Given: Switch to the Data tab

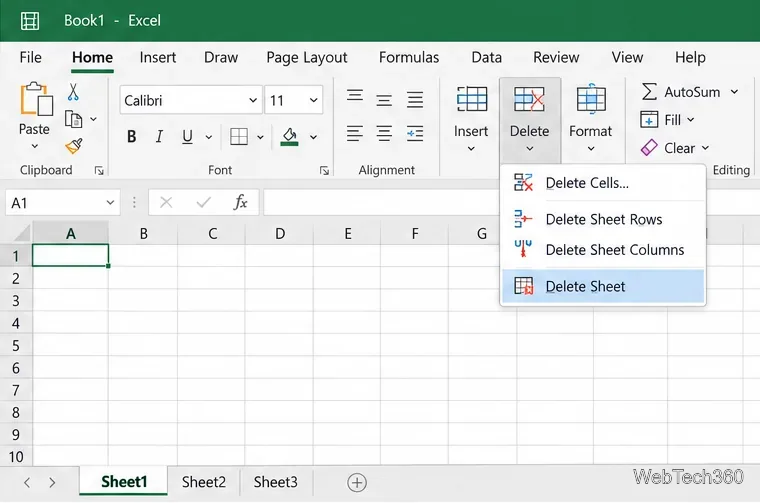Looking at the screenshot, I should [x=487, y=58].
